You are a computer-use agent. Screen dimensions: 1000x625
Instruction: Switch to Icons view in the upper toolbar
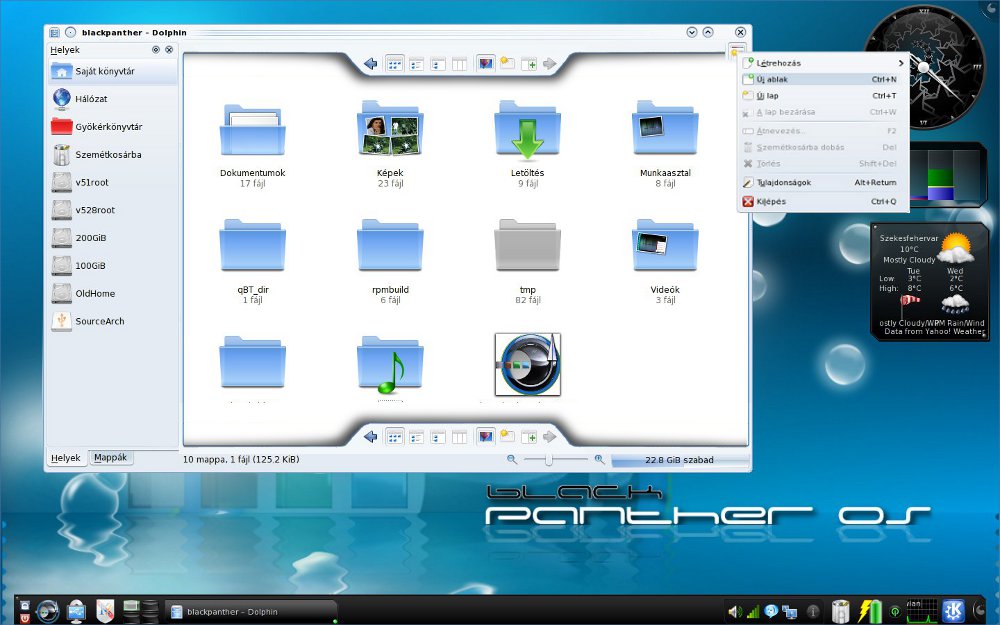[395, 64]
